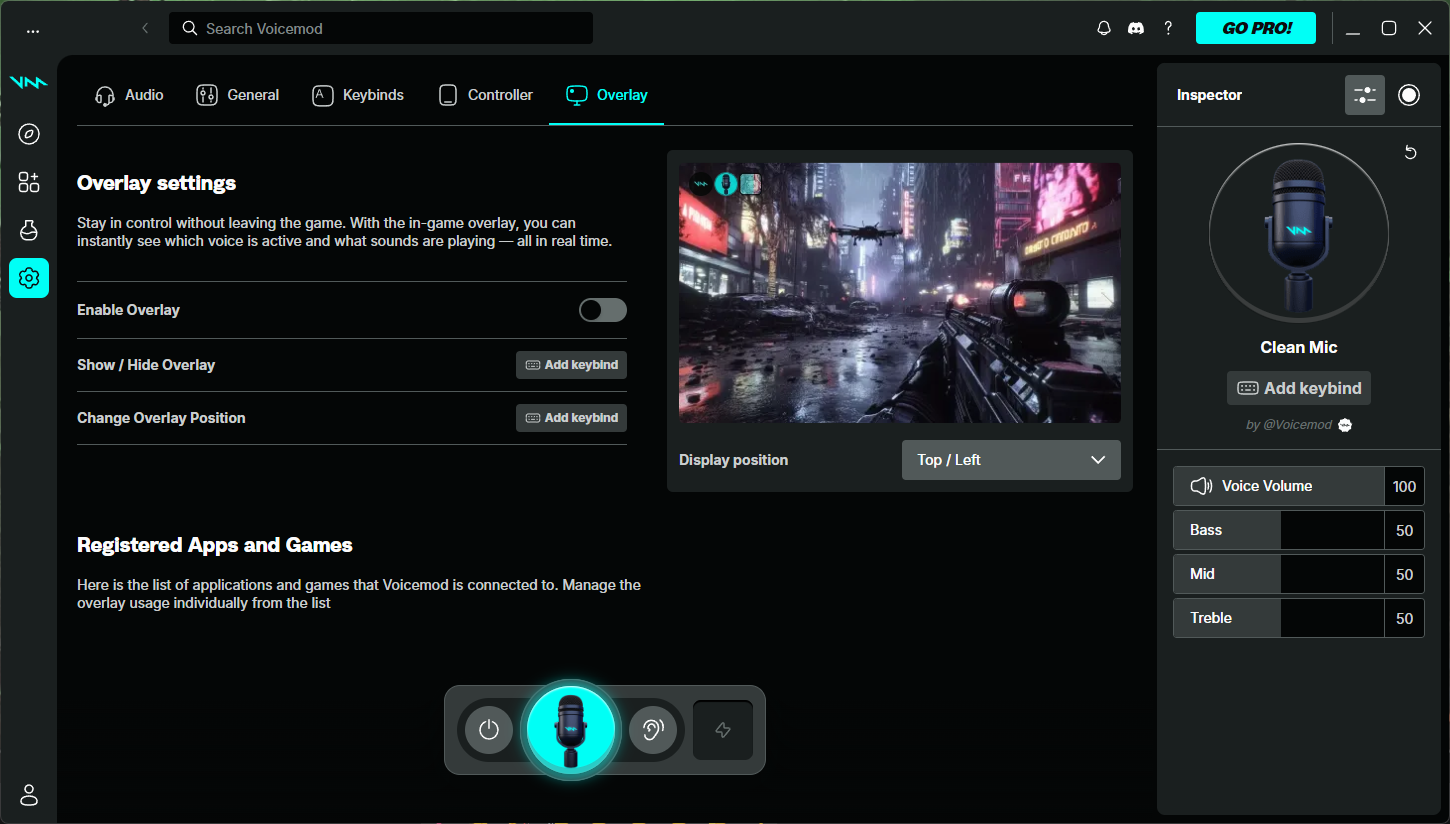
Task: Switch to the Audio tab
Action: (129, 95)
